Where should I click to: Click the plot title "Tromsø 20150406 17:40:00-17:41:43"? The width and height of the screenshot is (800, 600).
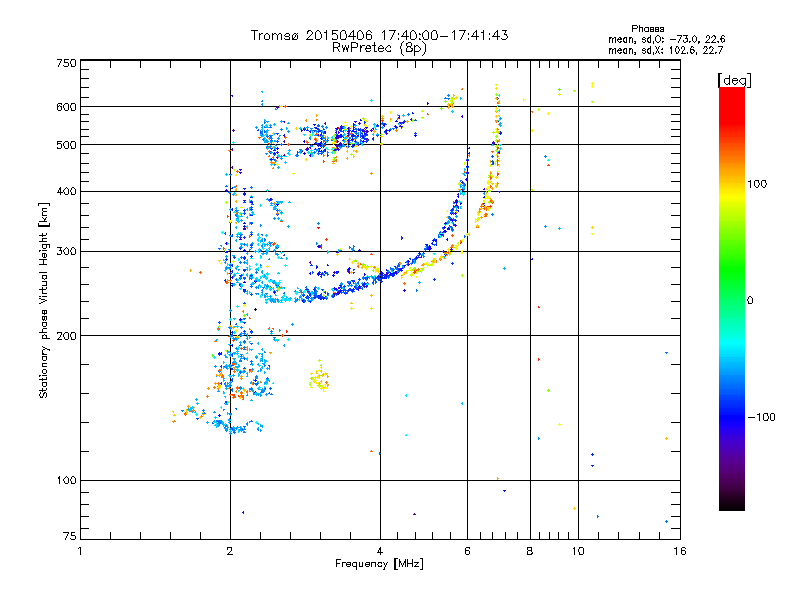tap(380, 35)
